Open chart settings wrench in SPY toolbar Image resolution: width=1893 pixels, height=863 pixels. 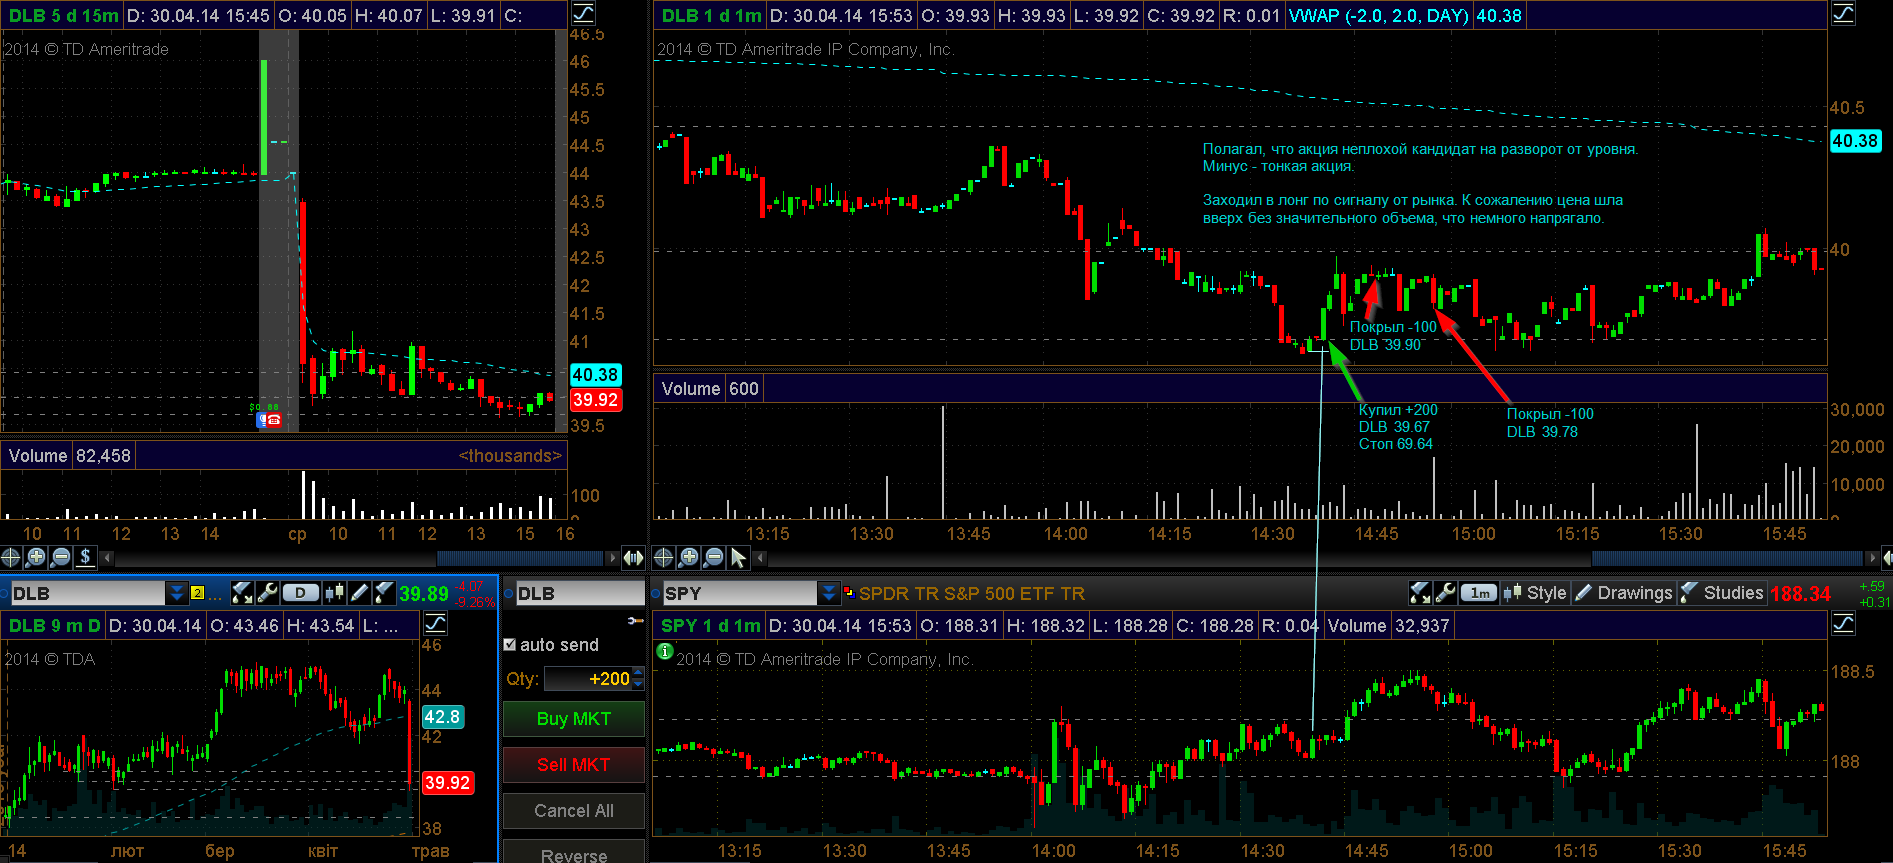click(1445, 593)
